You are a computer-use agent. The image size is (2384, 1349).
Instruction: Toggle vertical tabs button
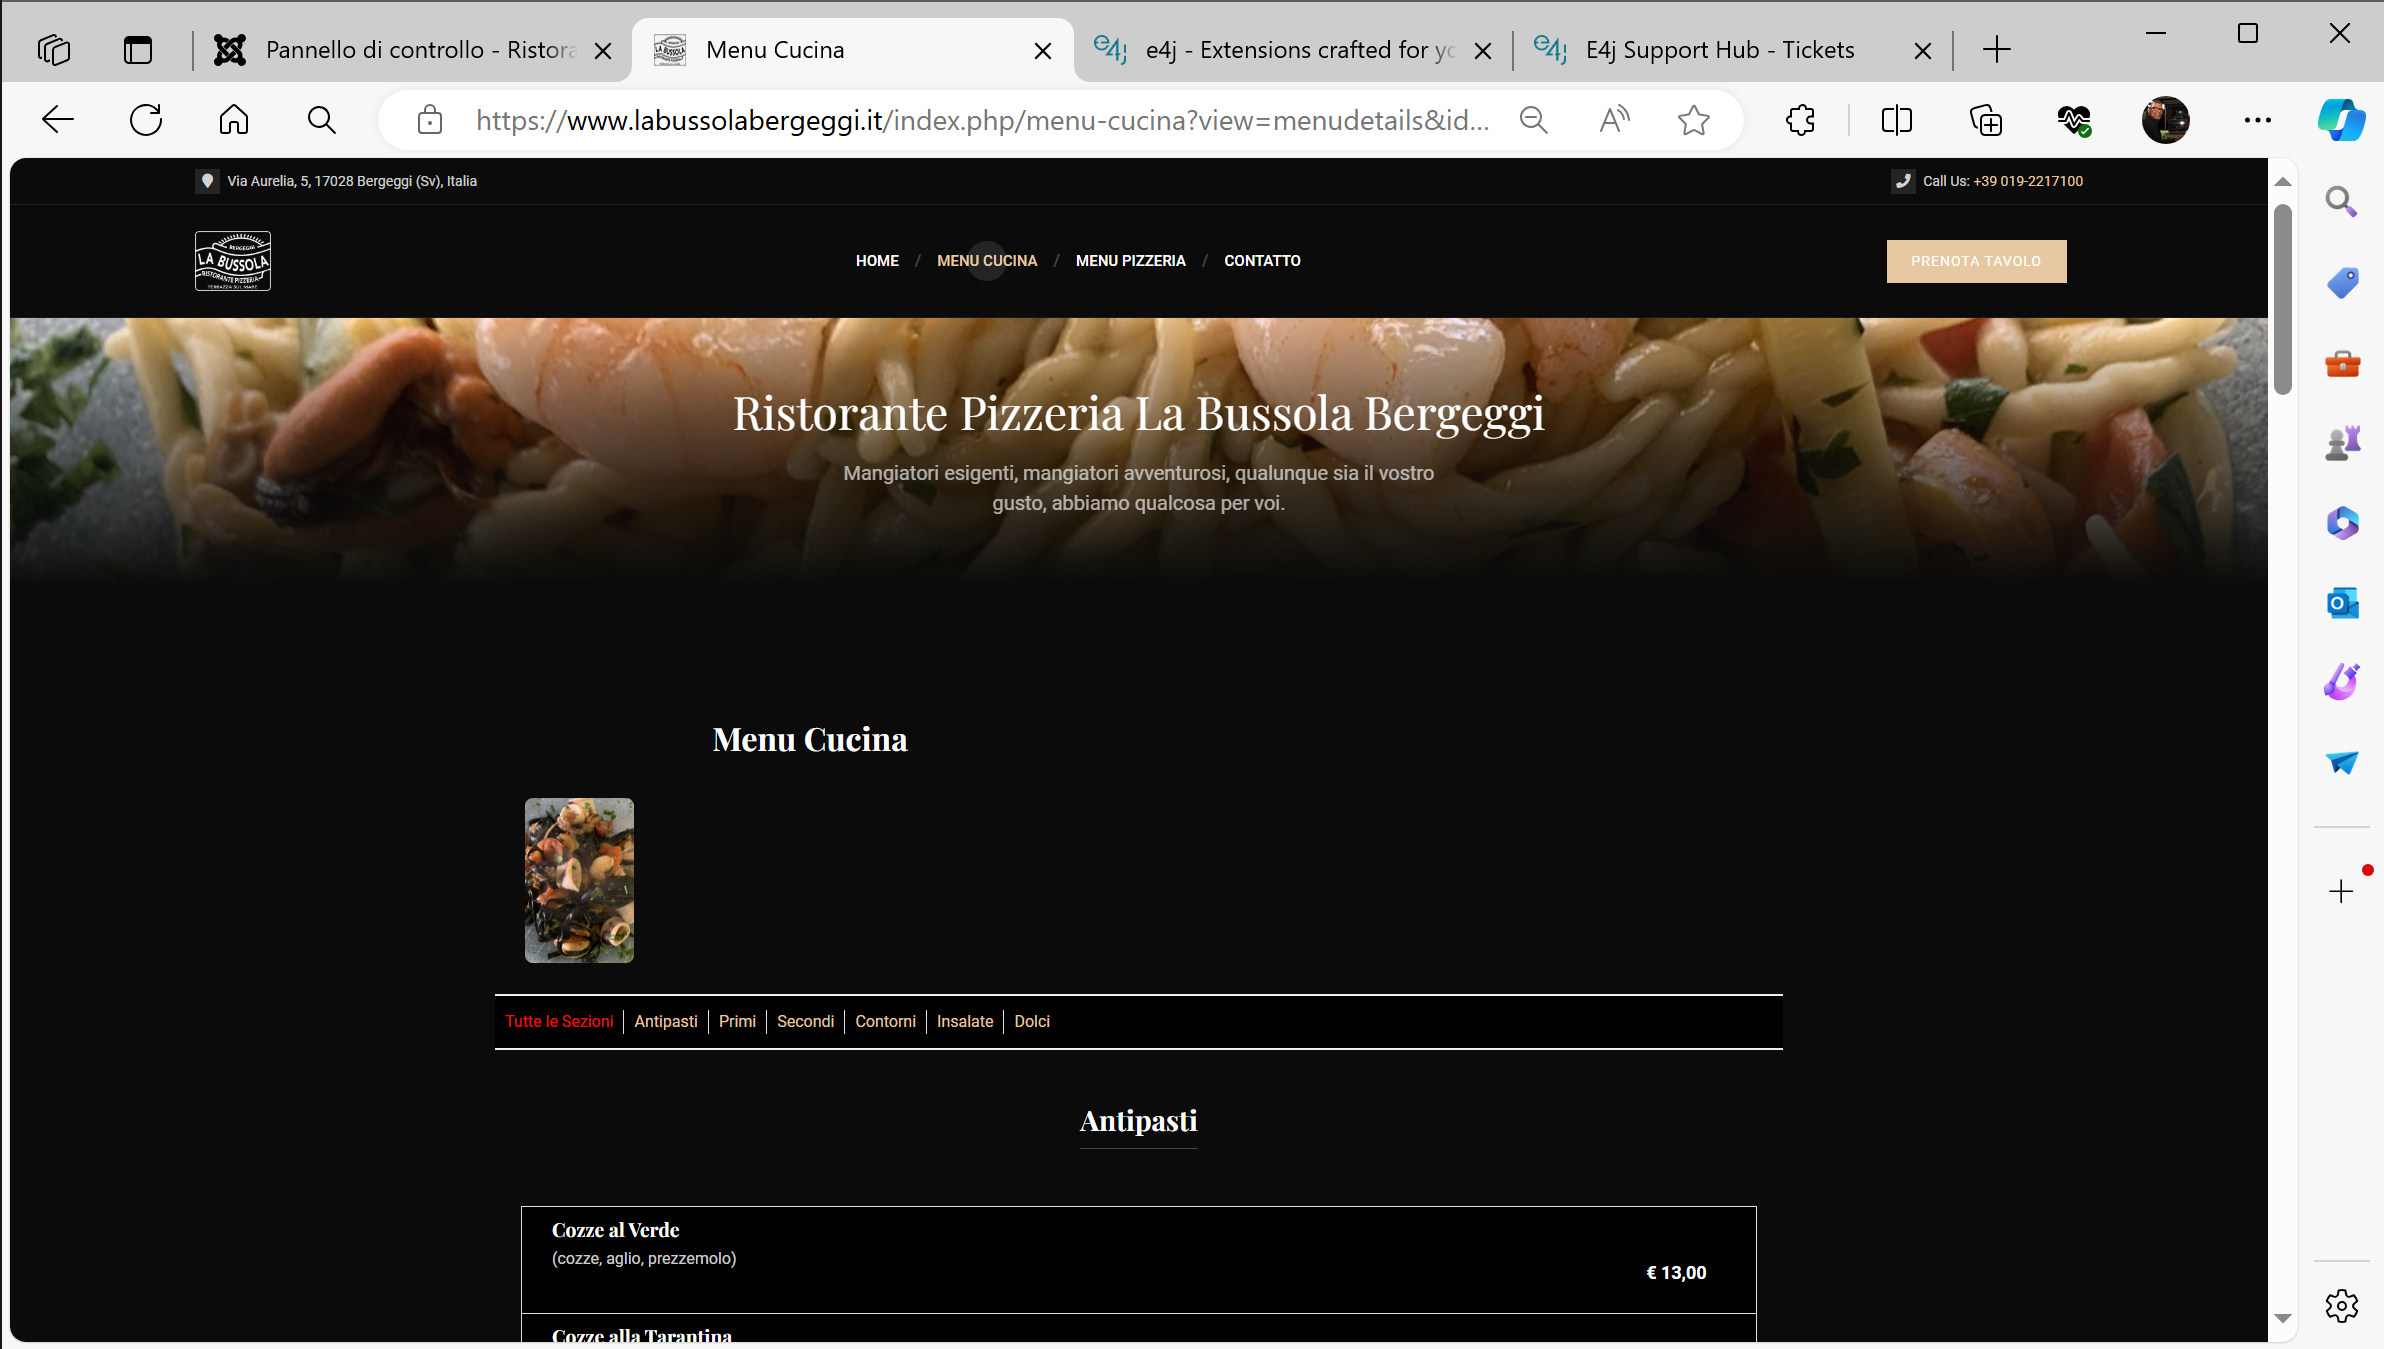(138, 50)
